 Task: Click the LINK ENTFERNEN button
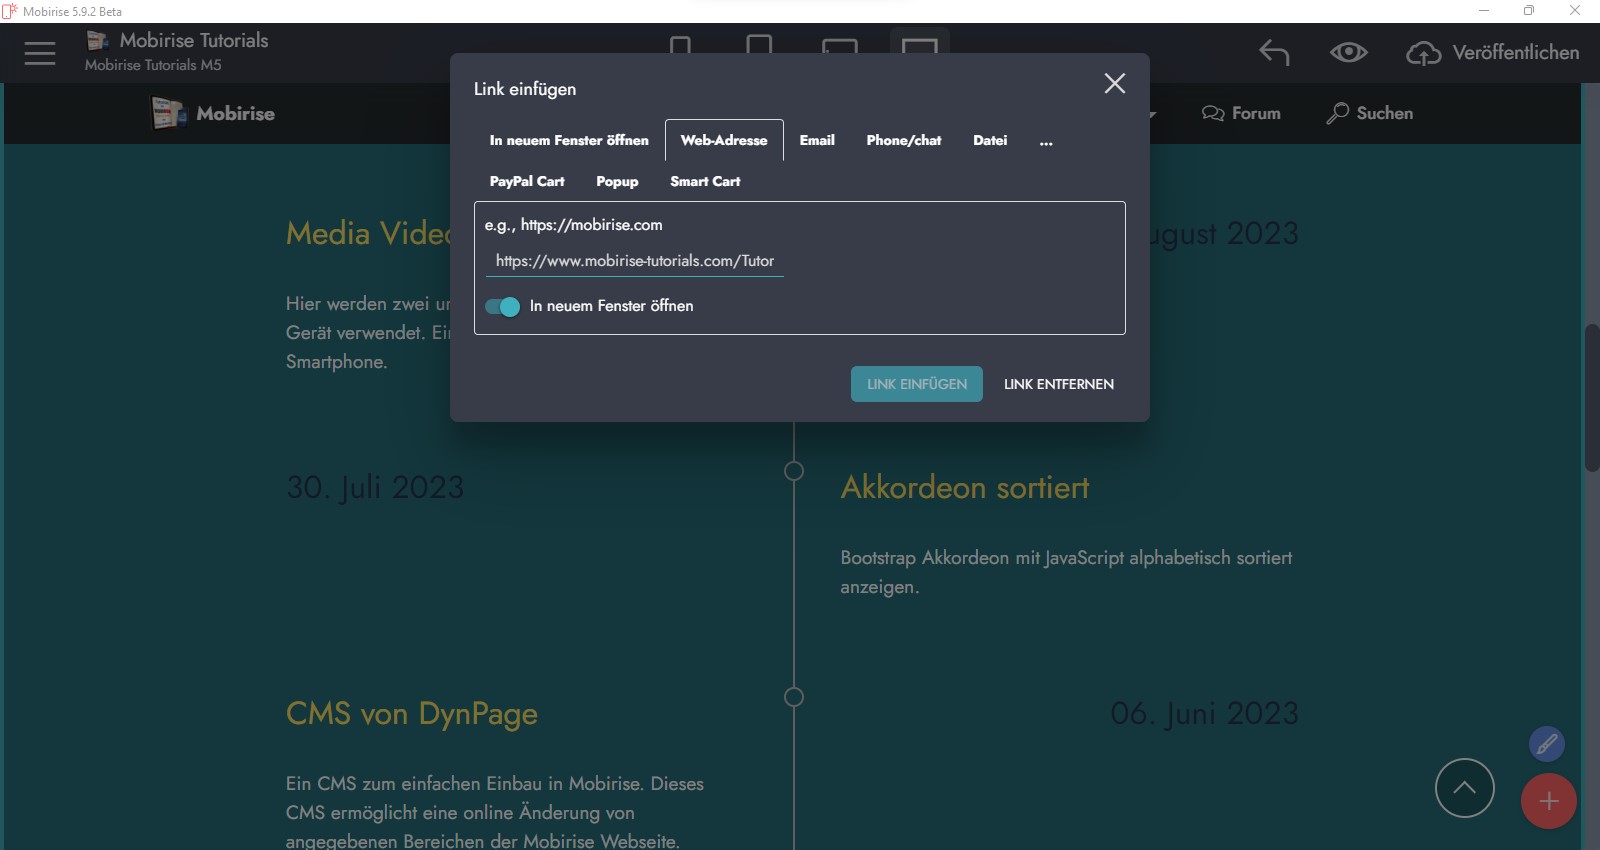pos(1059,384)
